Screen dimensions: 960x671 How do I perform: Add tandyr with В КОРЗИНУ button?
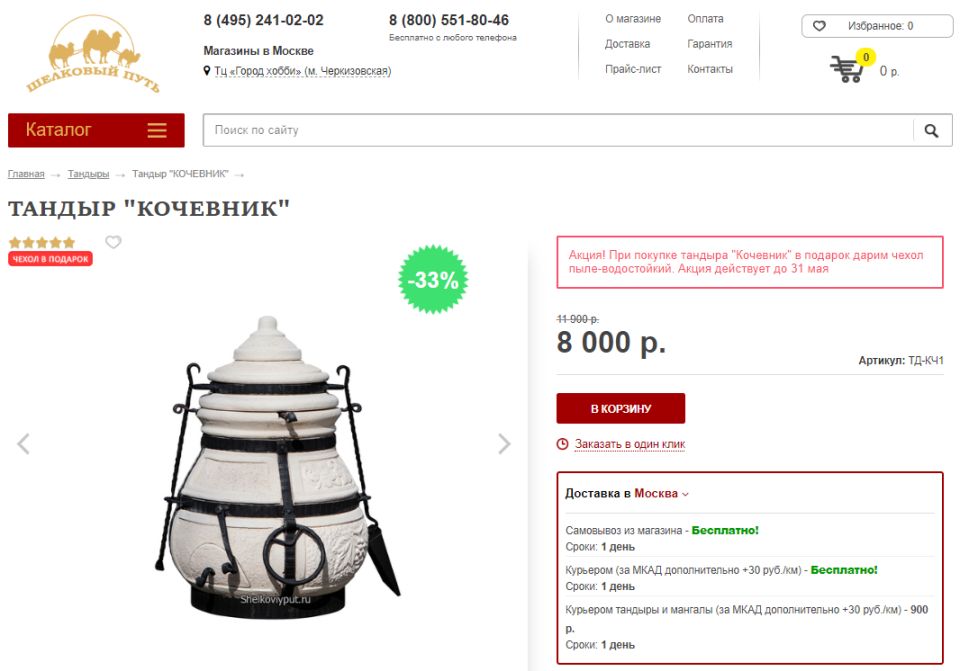tap(620, 408)
